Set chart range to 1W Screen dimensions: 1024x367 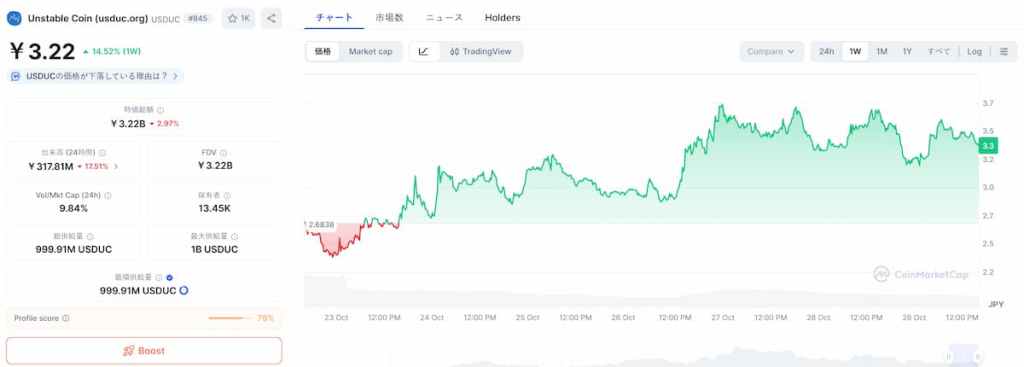tap(855, 52)
